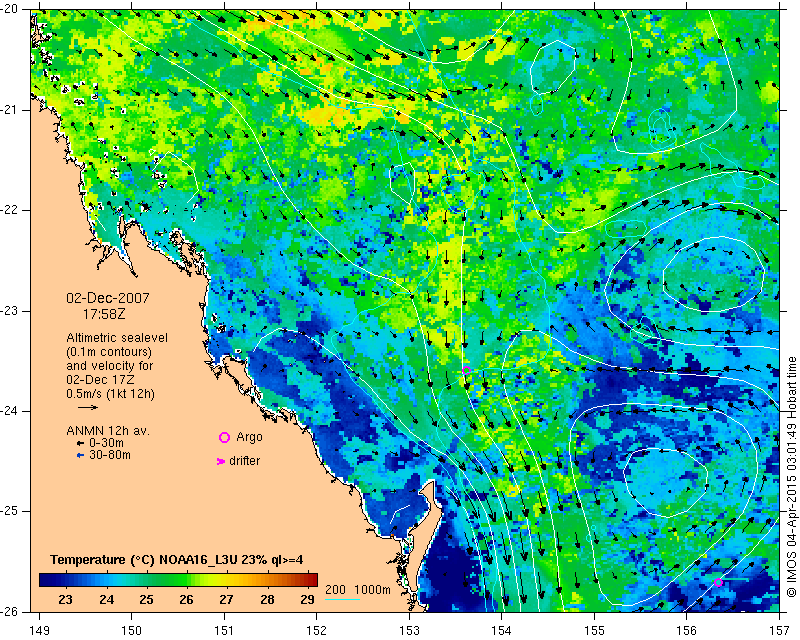Click the '152' longitude axis label
Viewport: 800px width, 640px height.
(x=316, y=631)
